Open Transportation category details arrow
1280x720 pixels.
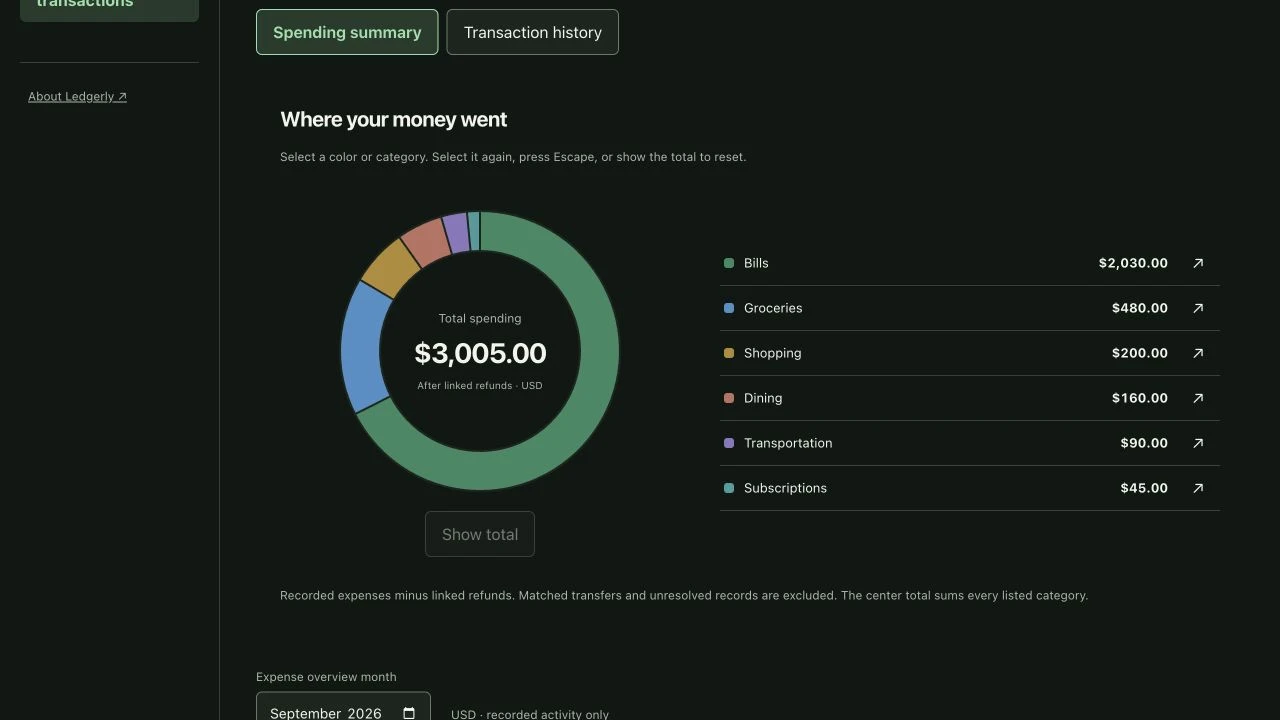click(1198, 443)
